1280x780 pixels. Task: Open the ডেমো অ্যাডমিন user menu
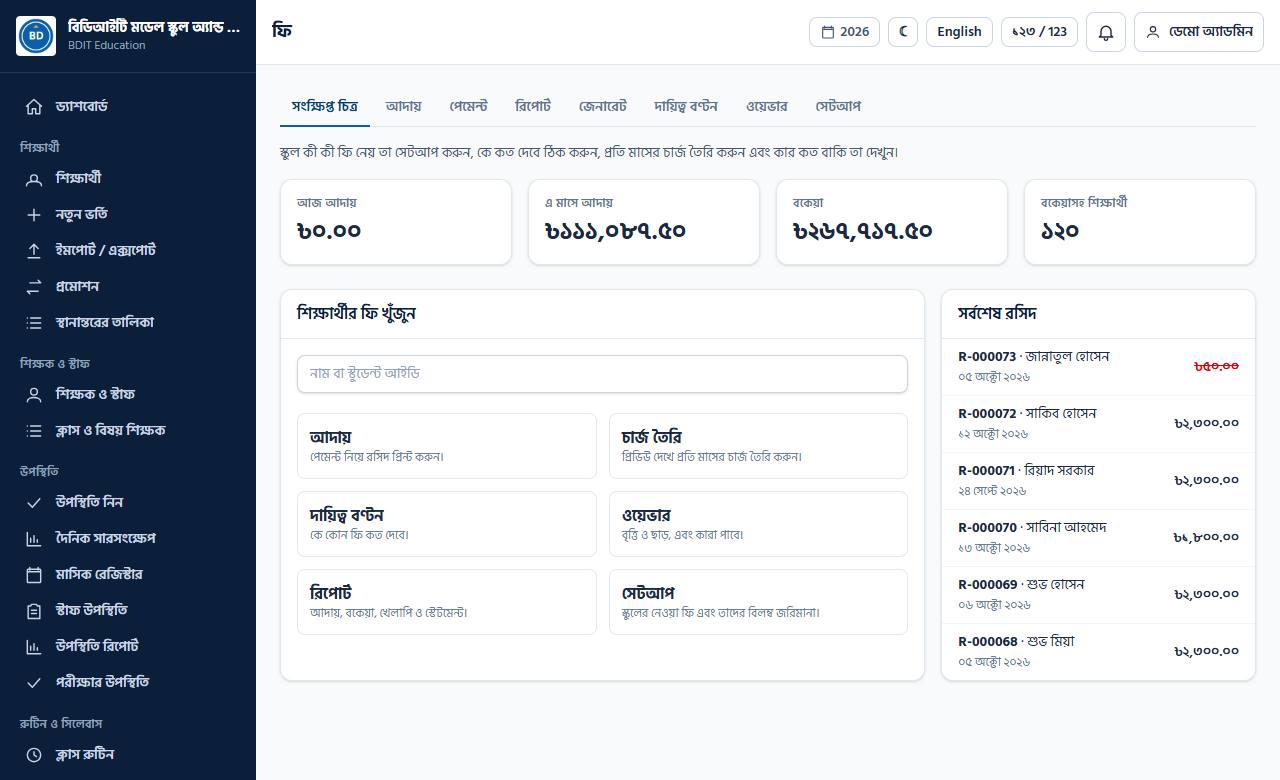point(1199,32)
